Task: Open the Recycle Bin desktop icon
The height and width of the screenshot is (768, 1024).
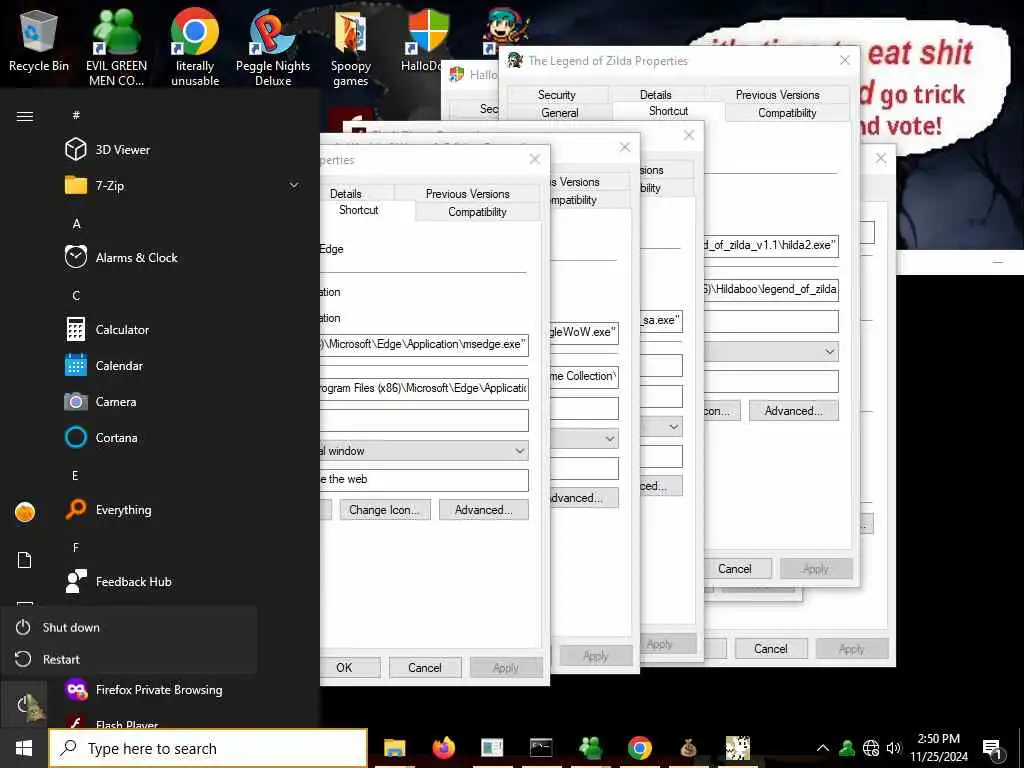Action: point(39,41)
